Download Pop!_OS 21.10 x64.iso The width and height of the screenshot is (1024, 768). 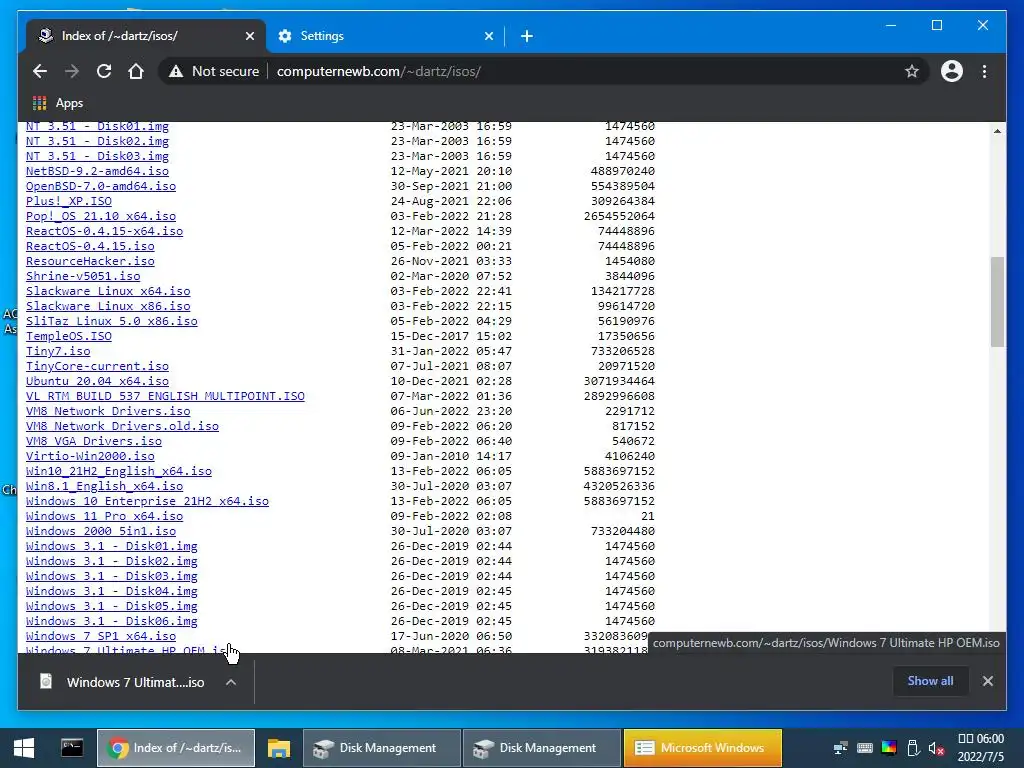(x=101, y=216)
